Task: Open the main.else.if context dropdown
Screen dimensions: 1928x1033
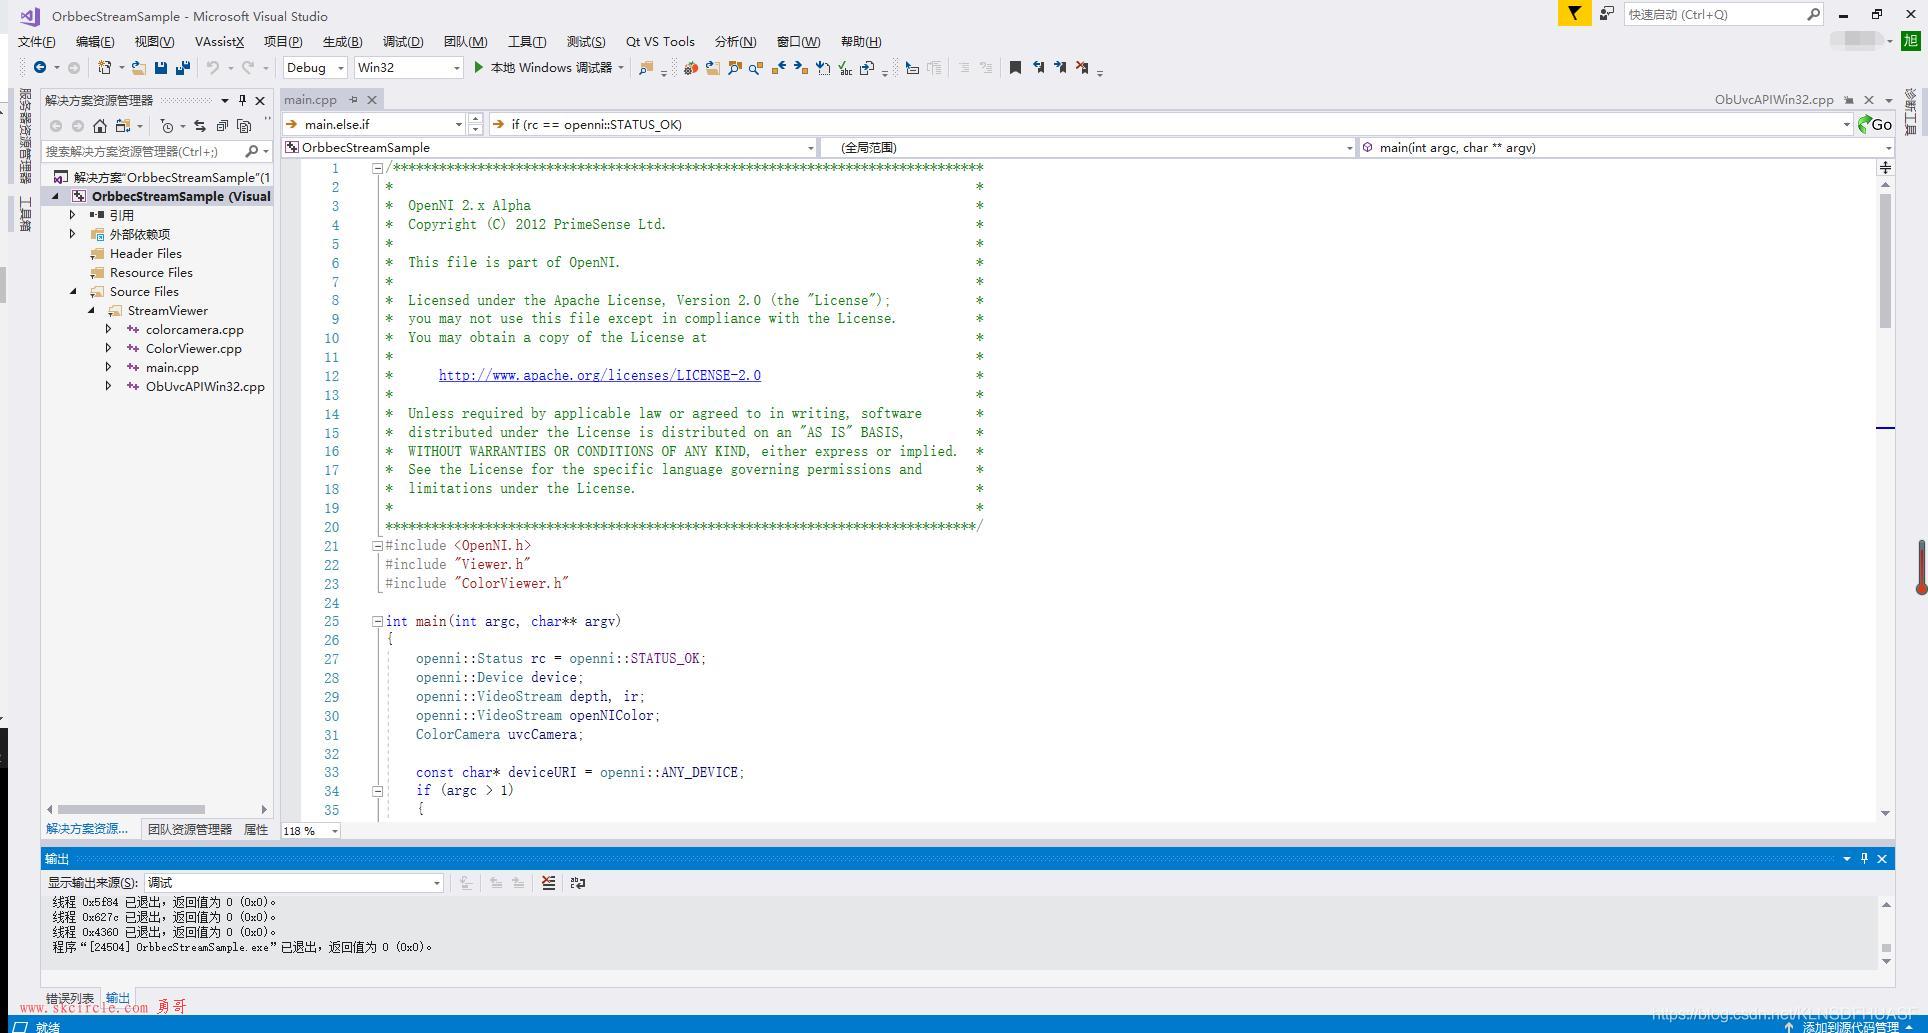Action: [x=374, y=125]
